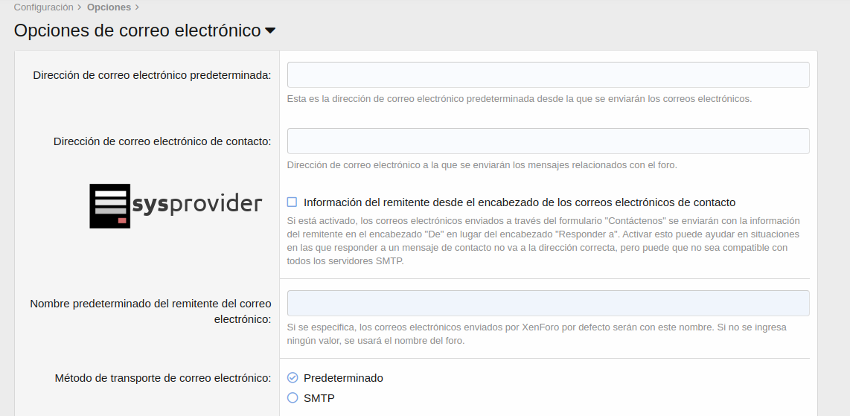Select the Predeterminado transport method radio
Screen dimensions: 850x416
point(293,378)
